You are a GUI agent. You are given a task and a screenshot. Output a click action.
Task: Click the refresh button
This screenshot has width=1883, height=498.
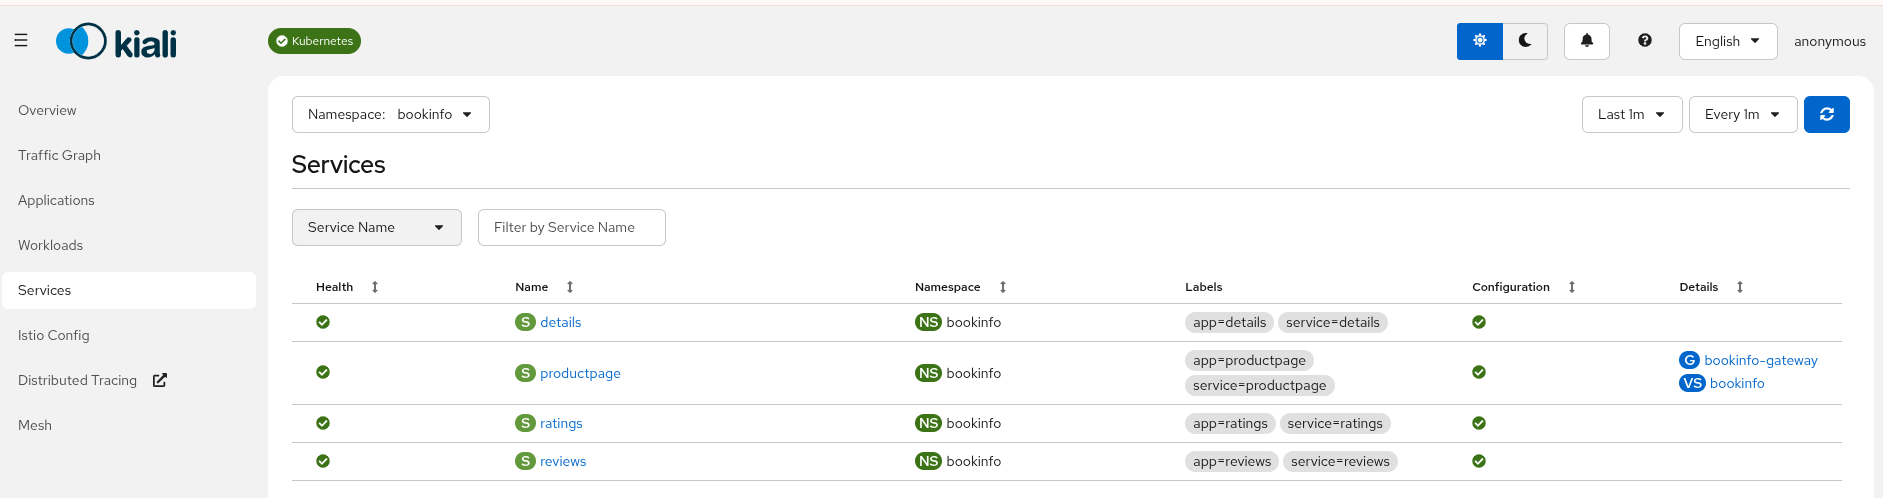(x=1826, y=114)
